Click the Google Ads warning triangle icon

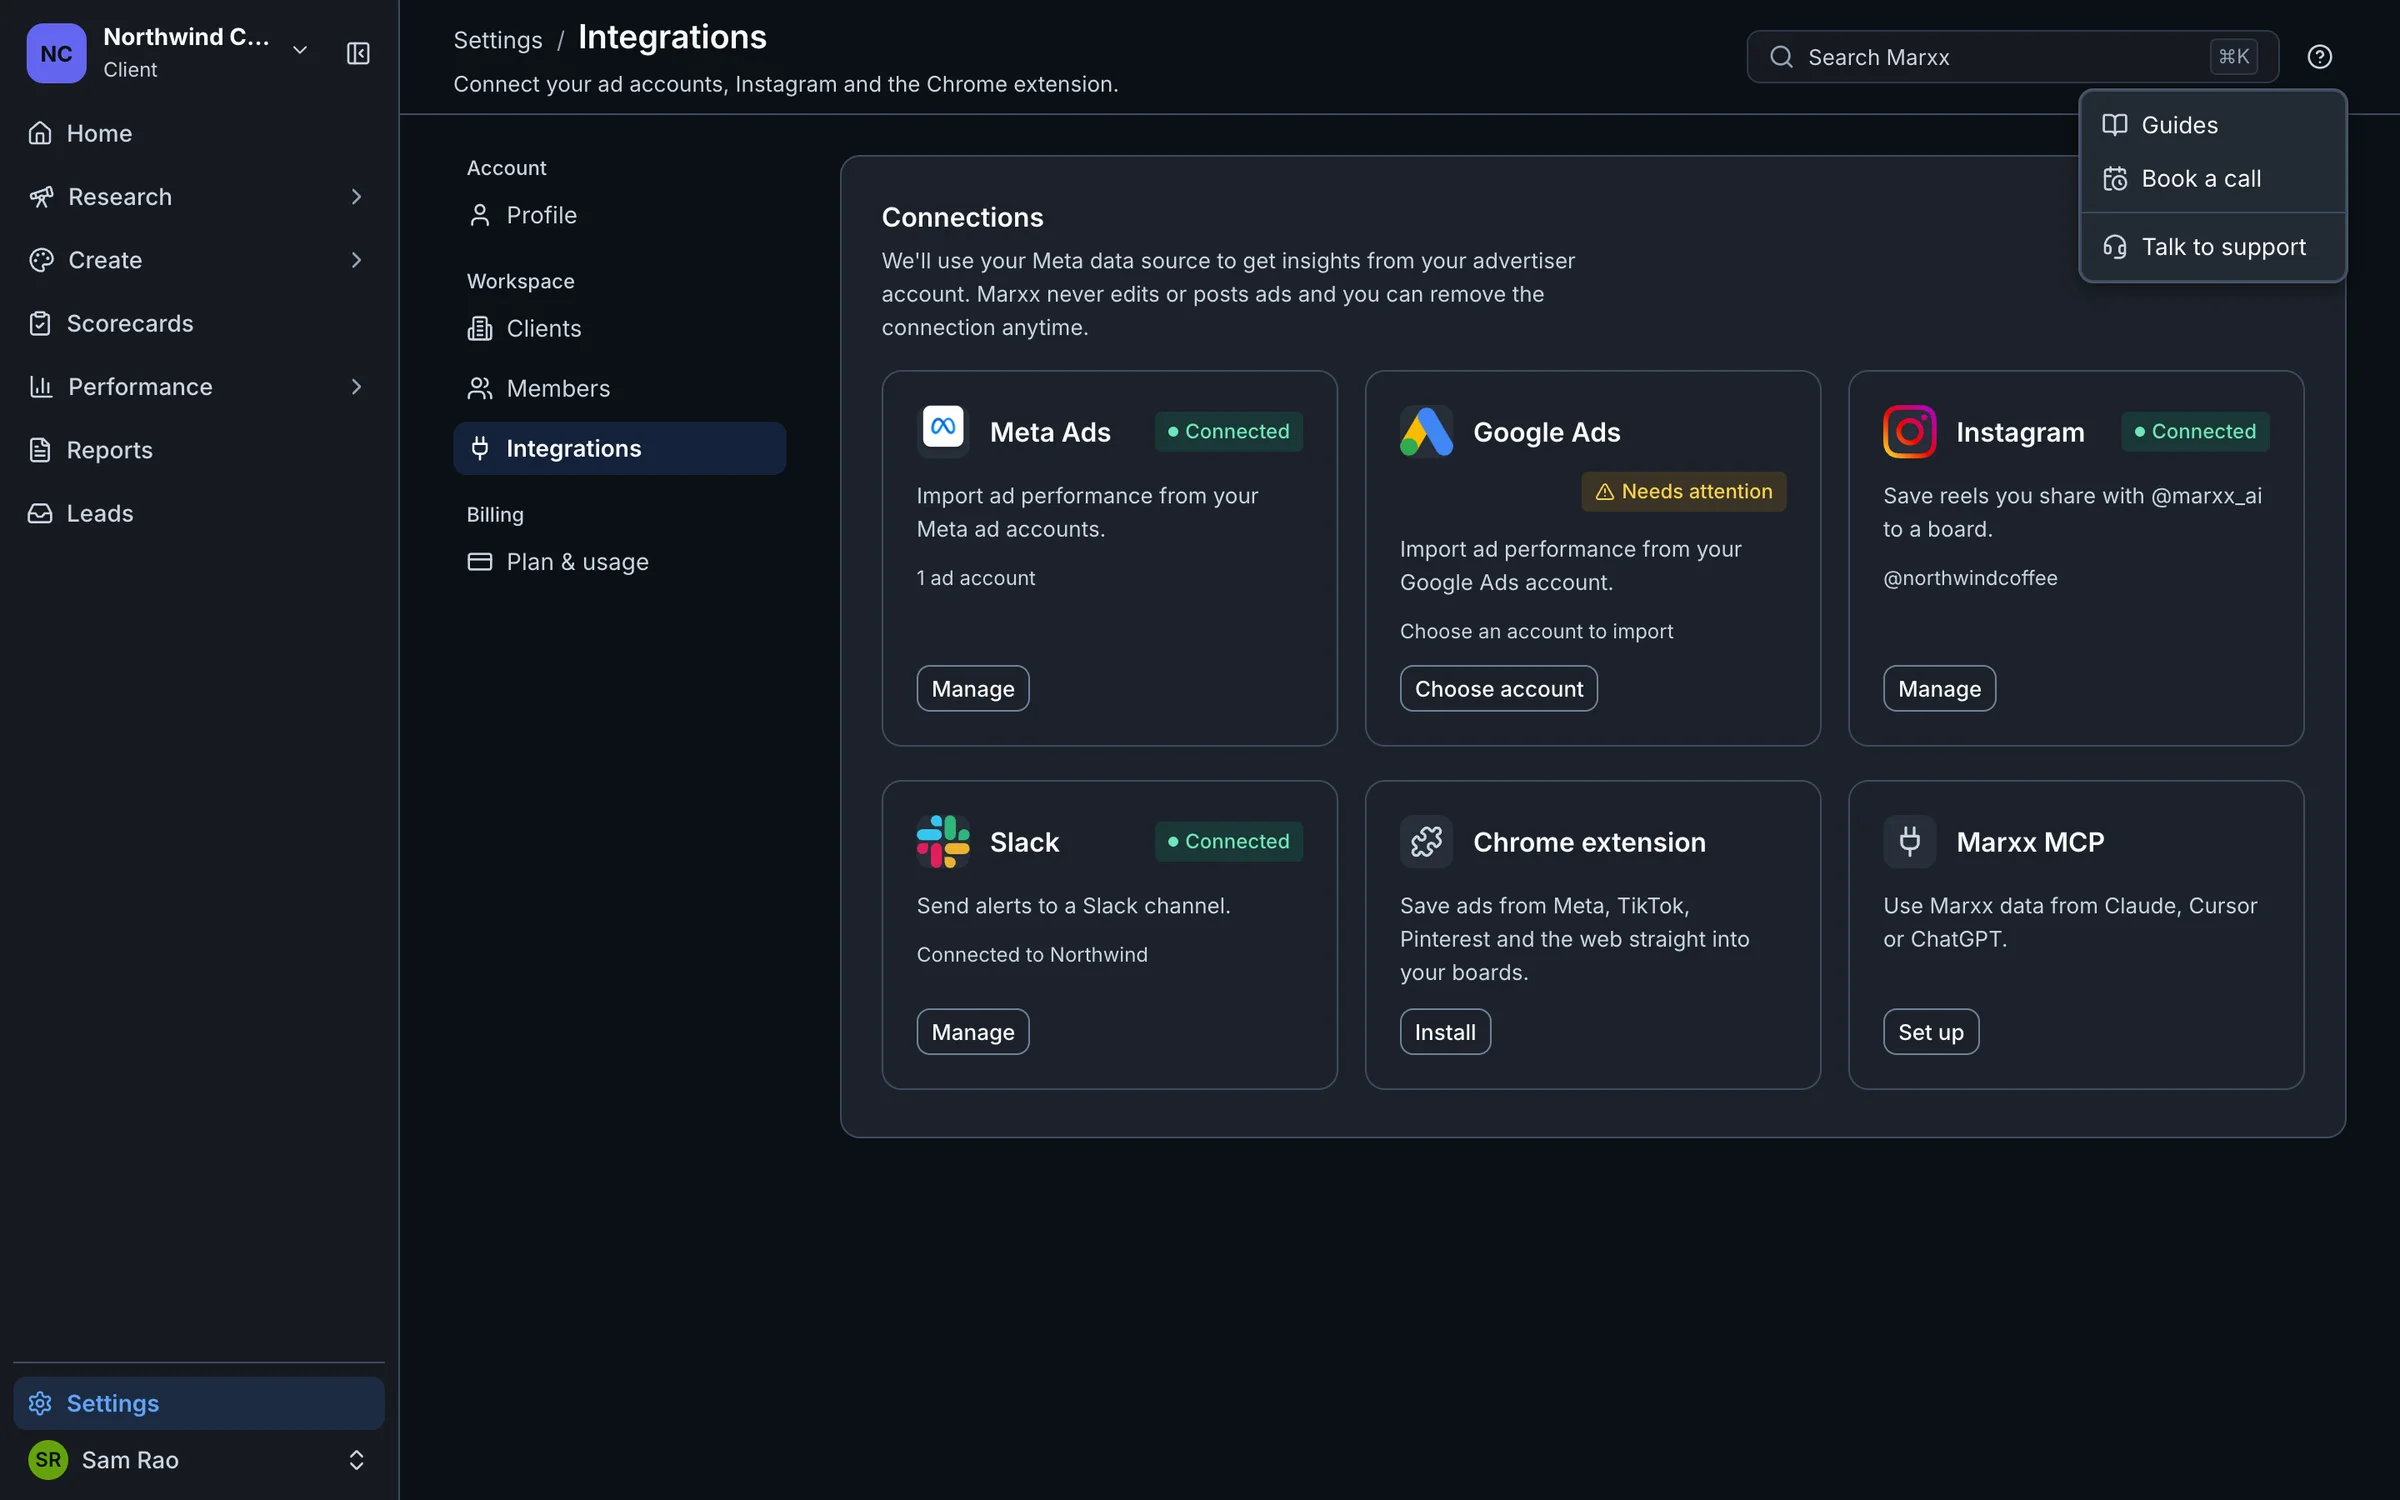(x=1604, y=491)
